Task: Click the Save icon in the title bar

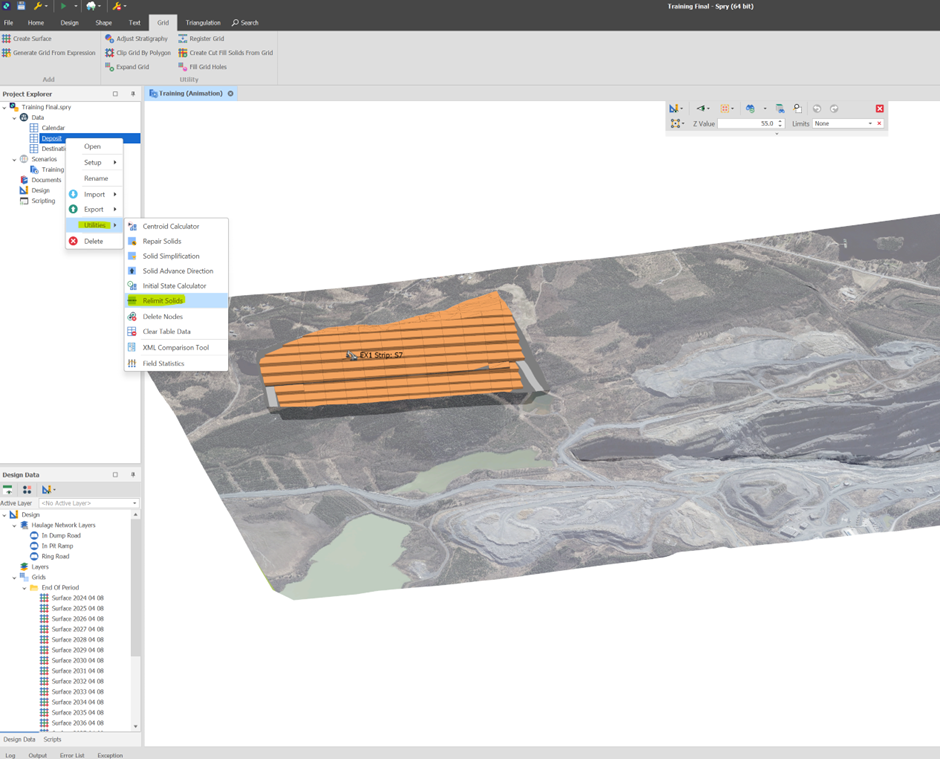Action: tap(21, 6)
